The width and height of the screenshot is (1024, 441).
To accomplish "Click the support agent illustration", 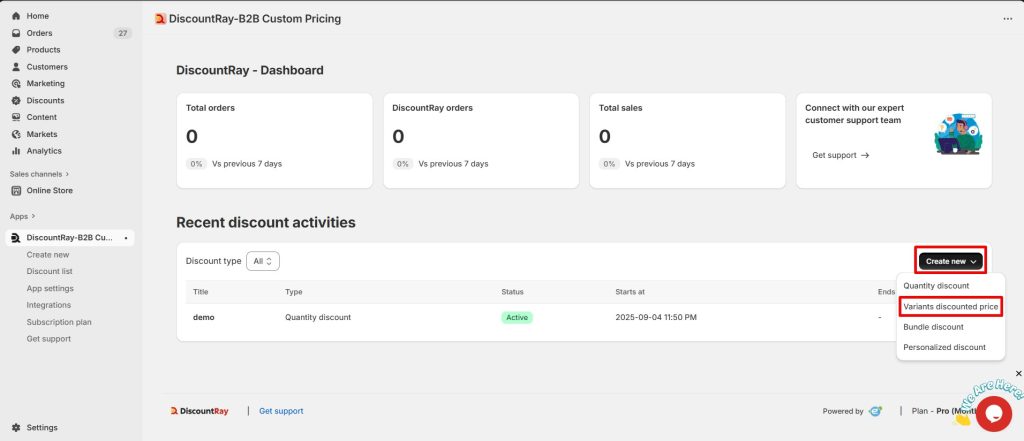I will (x=958, y=134).
